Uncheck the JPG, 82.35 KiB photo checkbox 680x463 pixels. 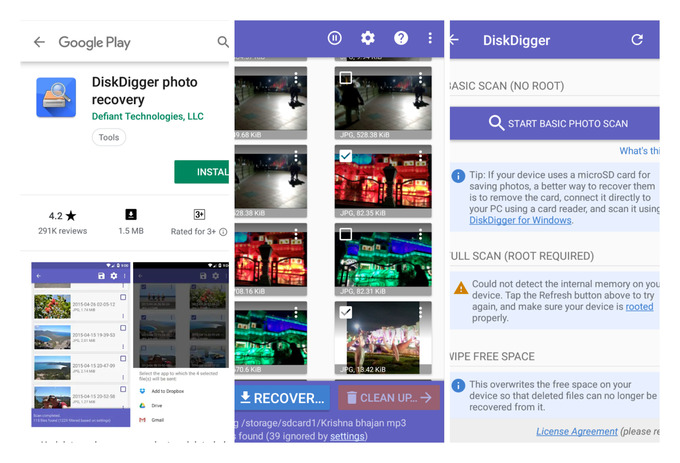[x=346, y=156]
